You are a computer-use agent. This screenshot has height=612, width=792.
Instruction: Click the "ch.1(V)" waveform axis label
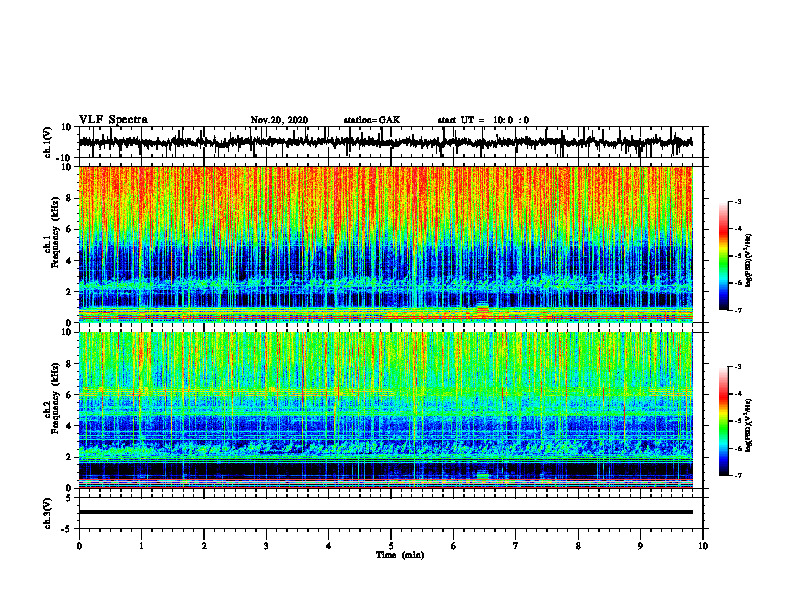tap(48, 142)
